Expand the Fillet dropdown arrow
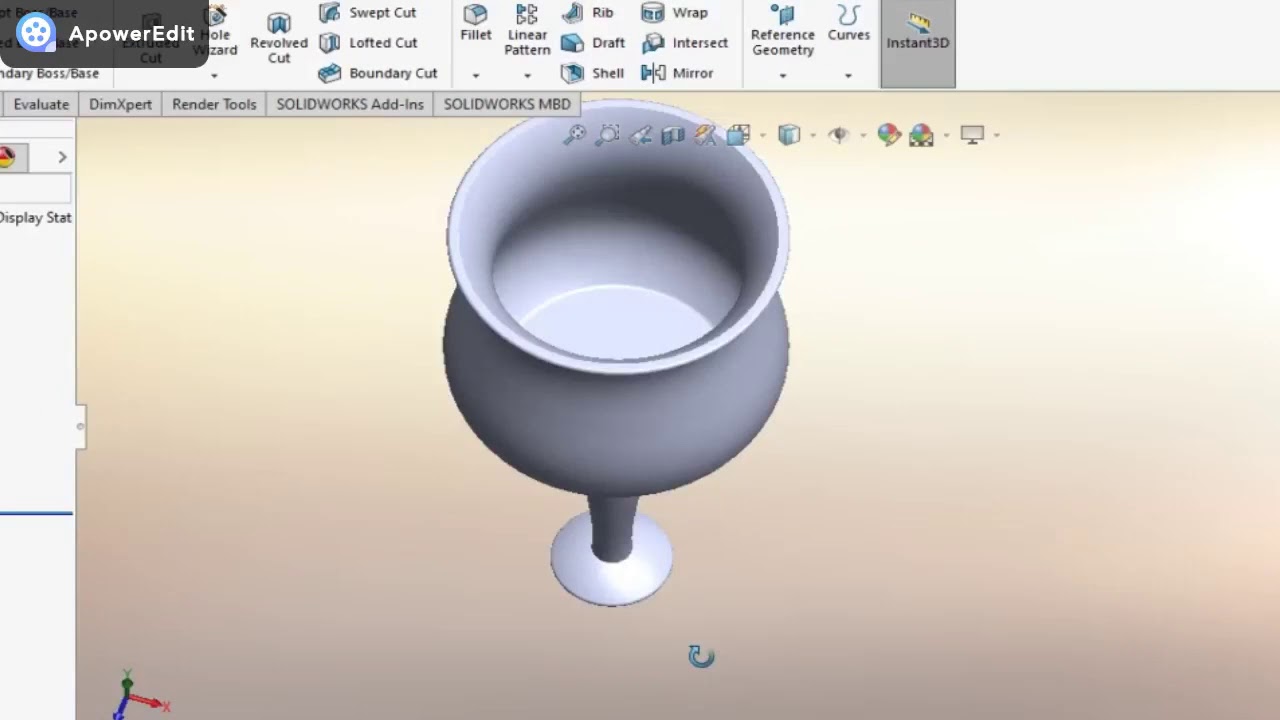 point(476,76)
